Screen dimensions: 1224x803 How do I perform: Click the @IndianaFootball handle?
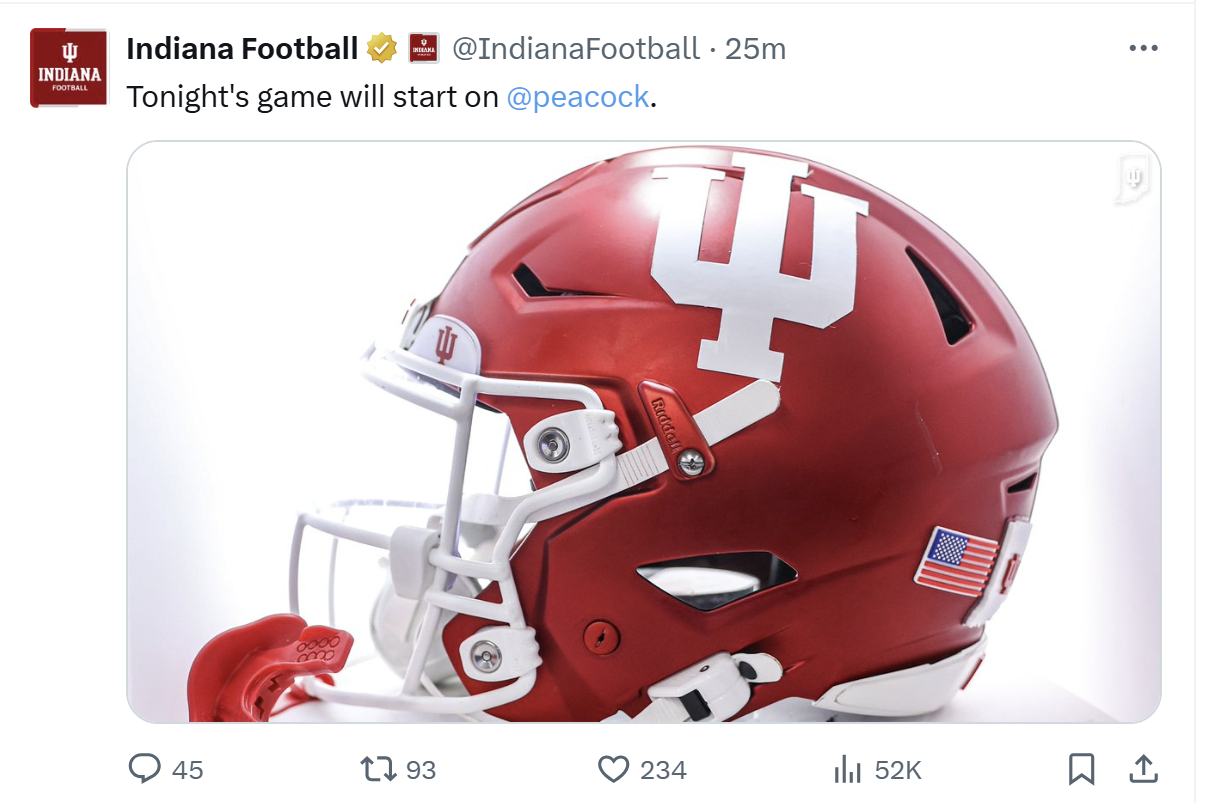pos(575,48)
